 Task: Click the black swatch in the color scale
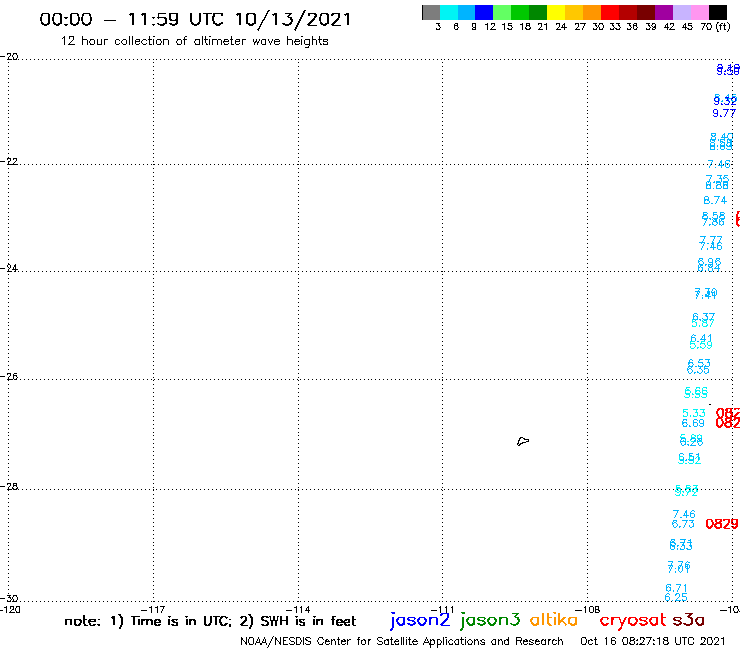tap(718, 12)
